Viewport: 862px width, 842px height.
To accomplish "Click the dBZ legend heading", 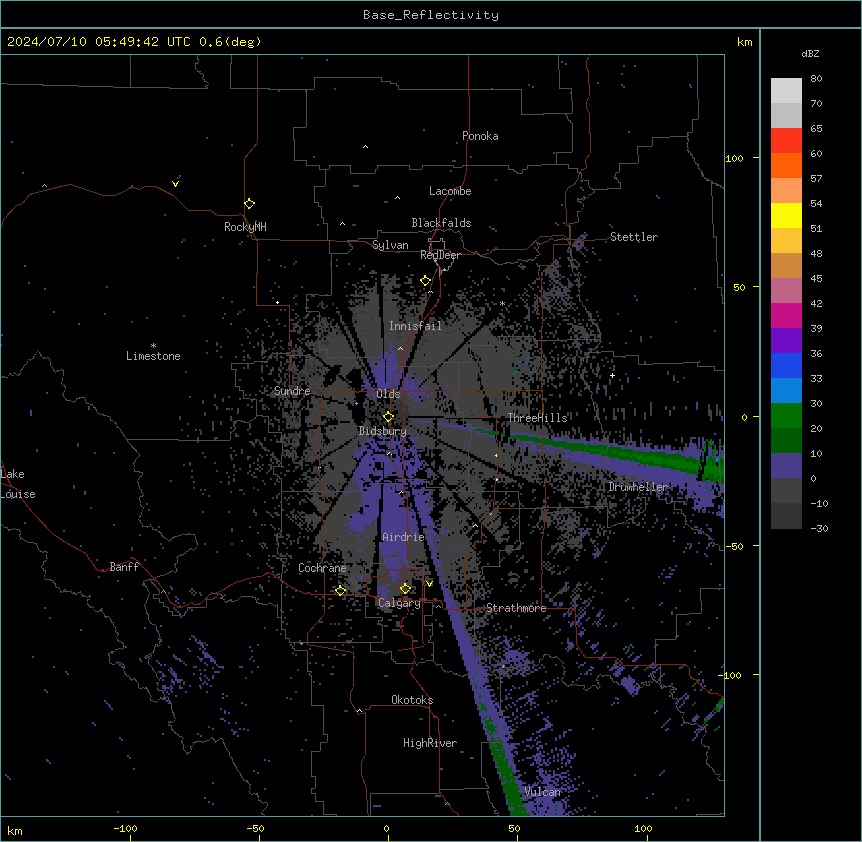I will 810,53.
